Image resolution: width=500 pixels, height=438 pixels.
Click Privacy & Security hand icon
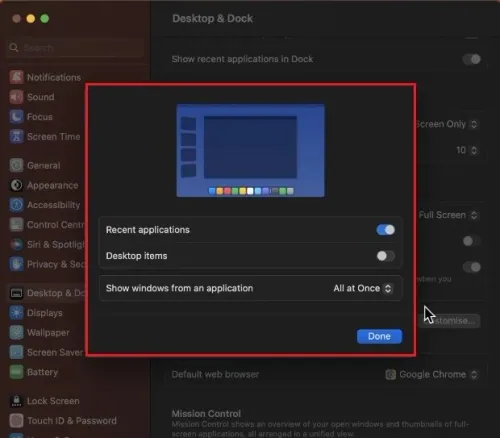[16, 264]
